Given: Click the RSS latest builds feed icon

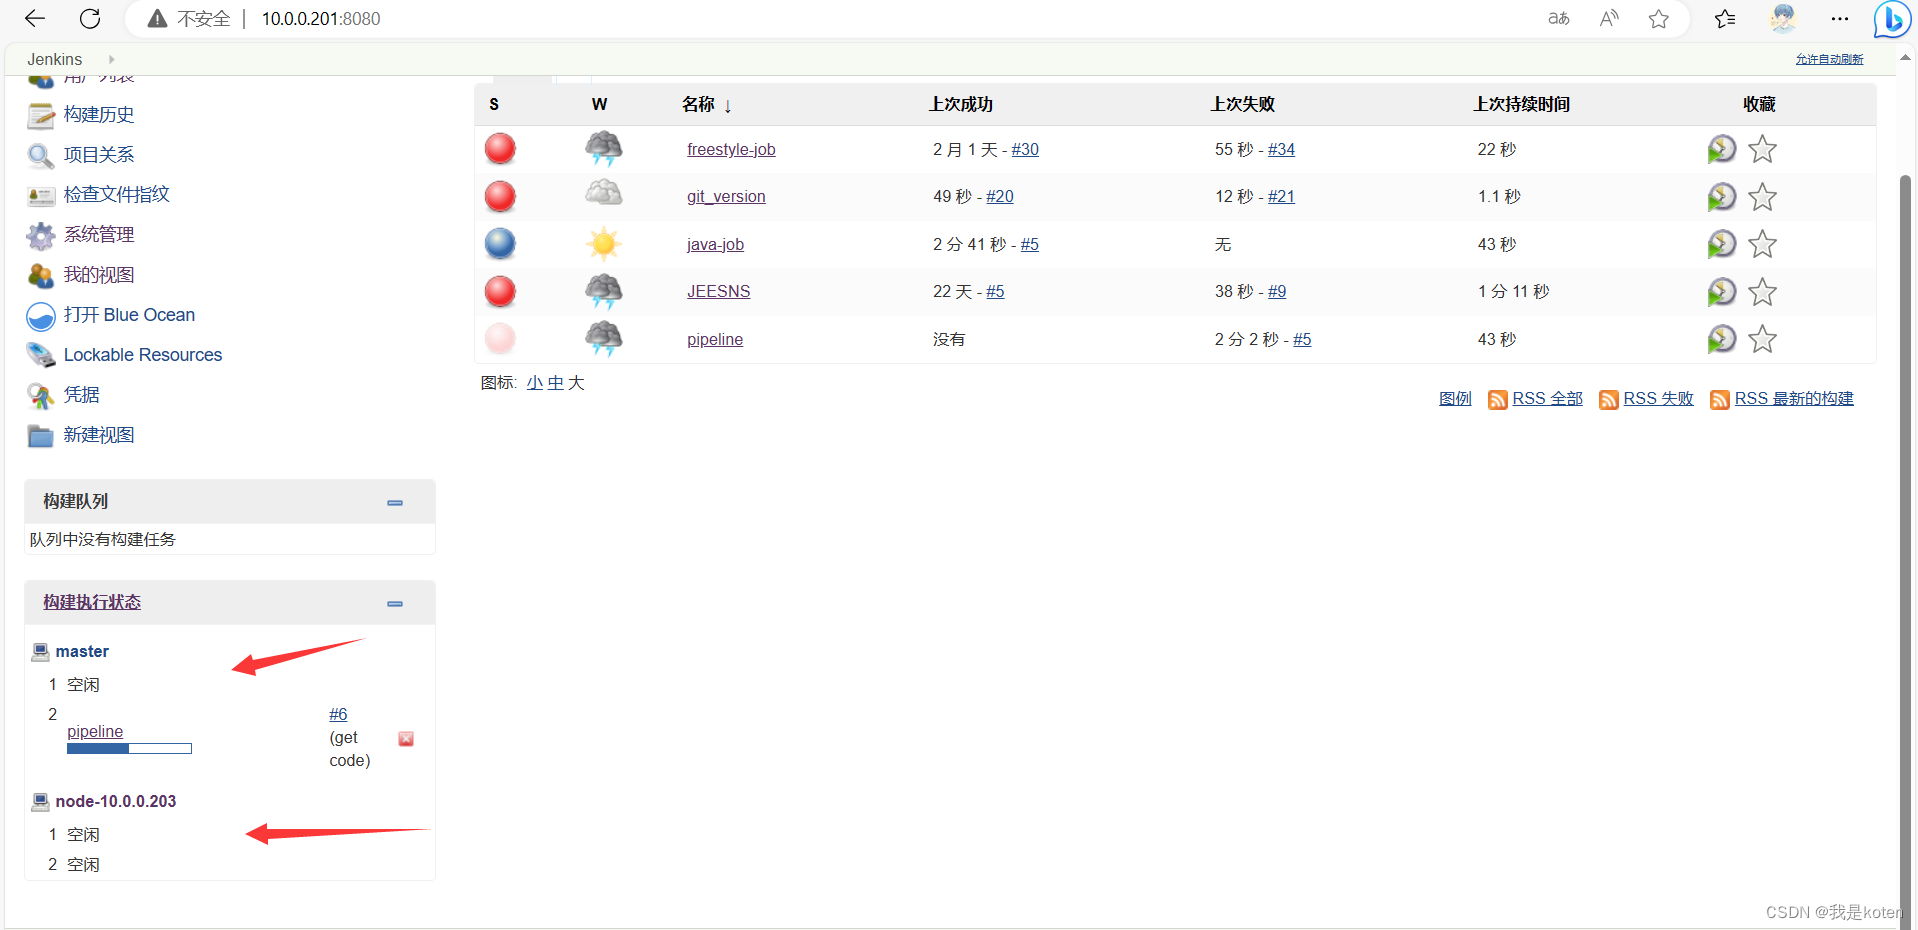Looking at the screenshot, I should pos(1719,400).
